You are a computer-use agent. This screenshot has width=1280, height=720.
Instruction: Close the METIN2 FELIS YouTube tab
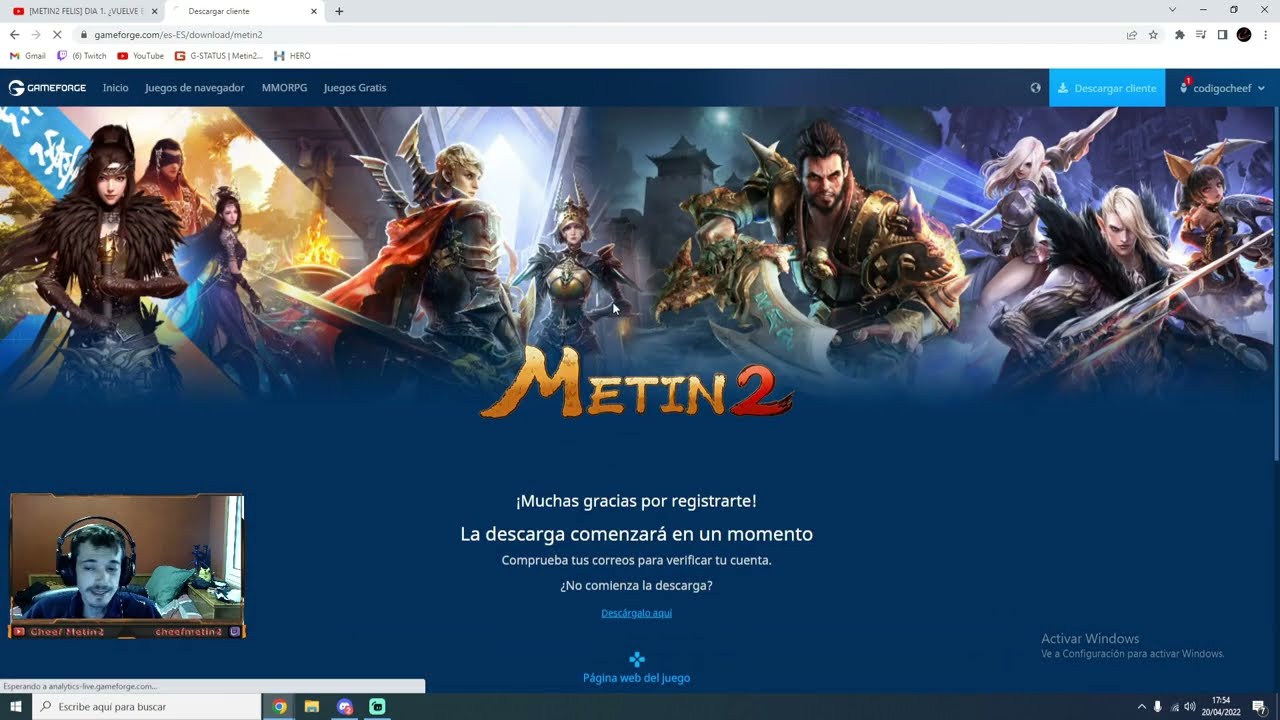pos(154,11)
